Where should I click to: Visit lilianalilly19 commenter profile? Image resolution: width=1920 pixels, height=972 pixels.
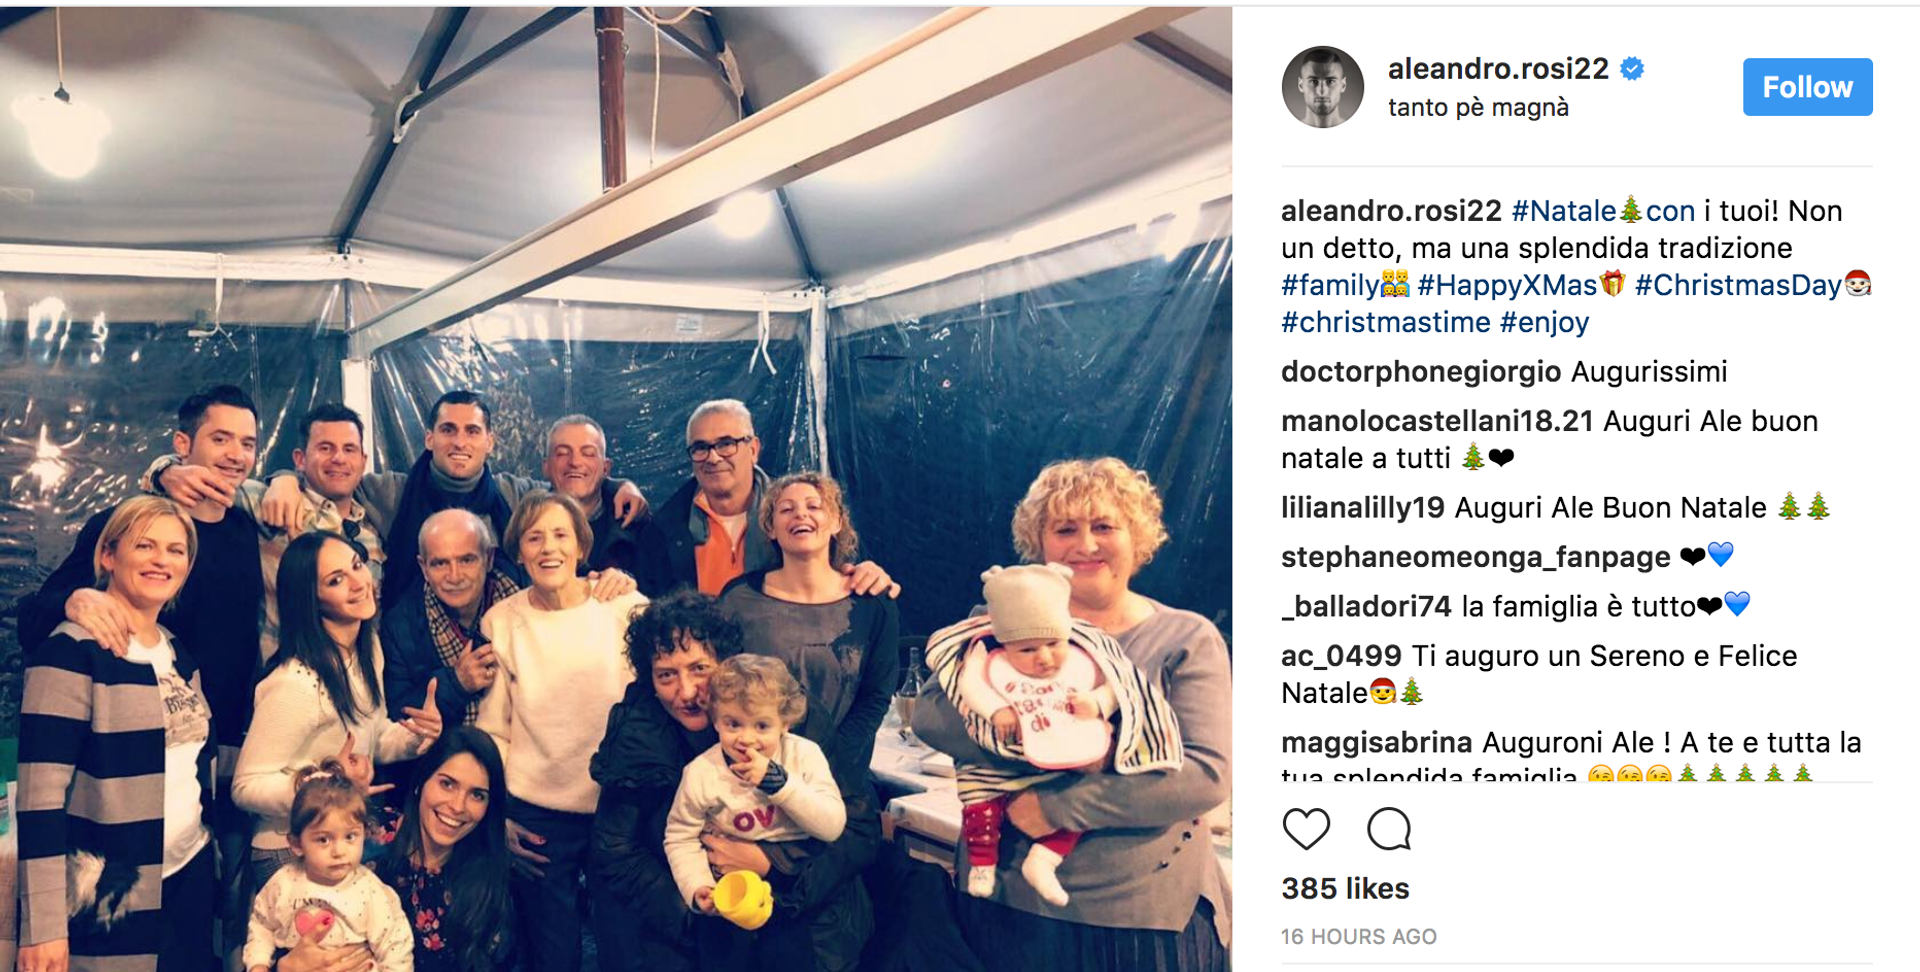(x=1363, y=508)
